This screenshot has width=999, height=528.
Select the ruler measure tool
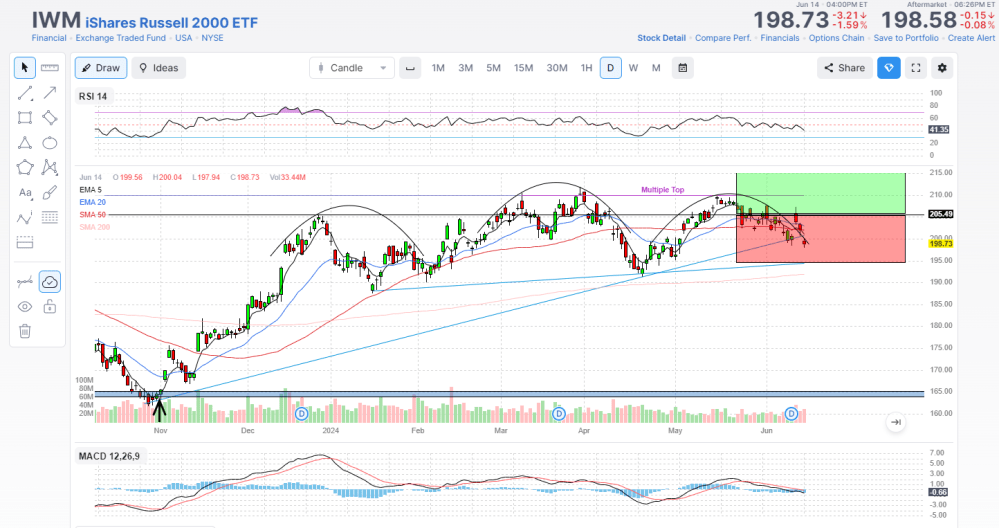(50, 68)
